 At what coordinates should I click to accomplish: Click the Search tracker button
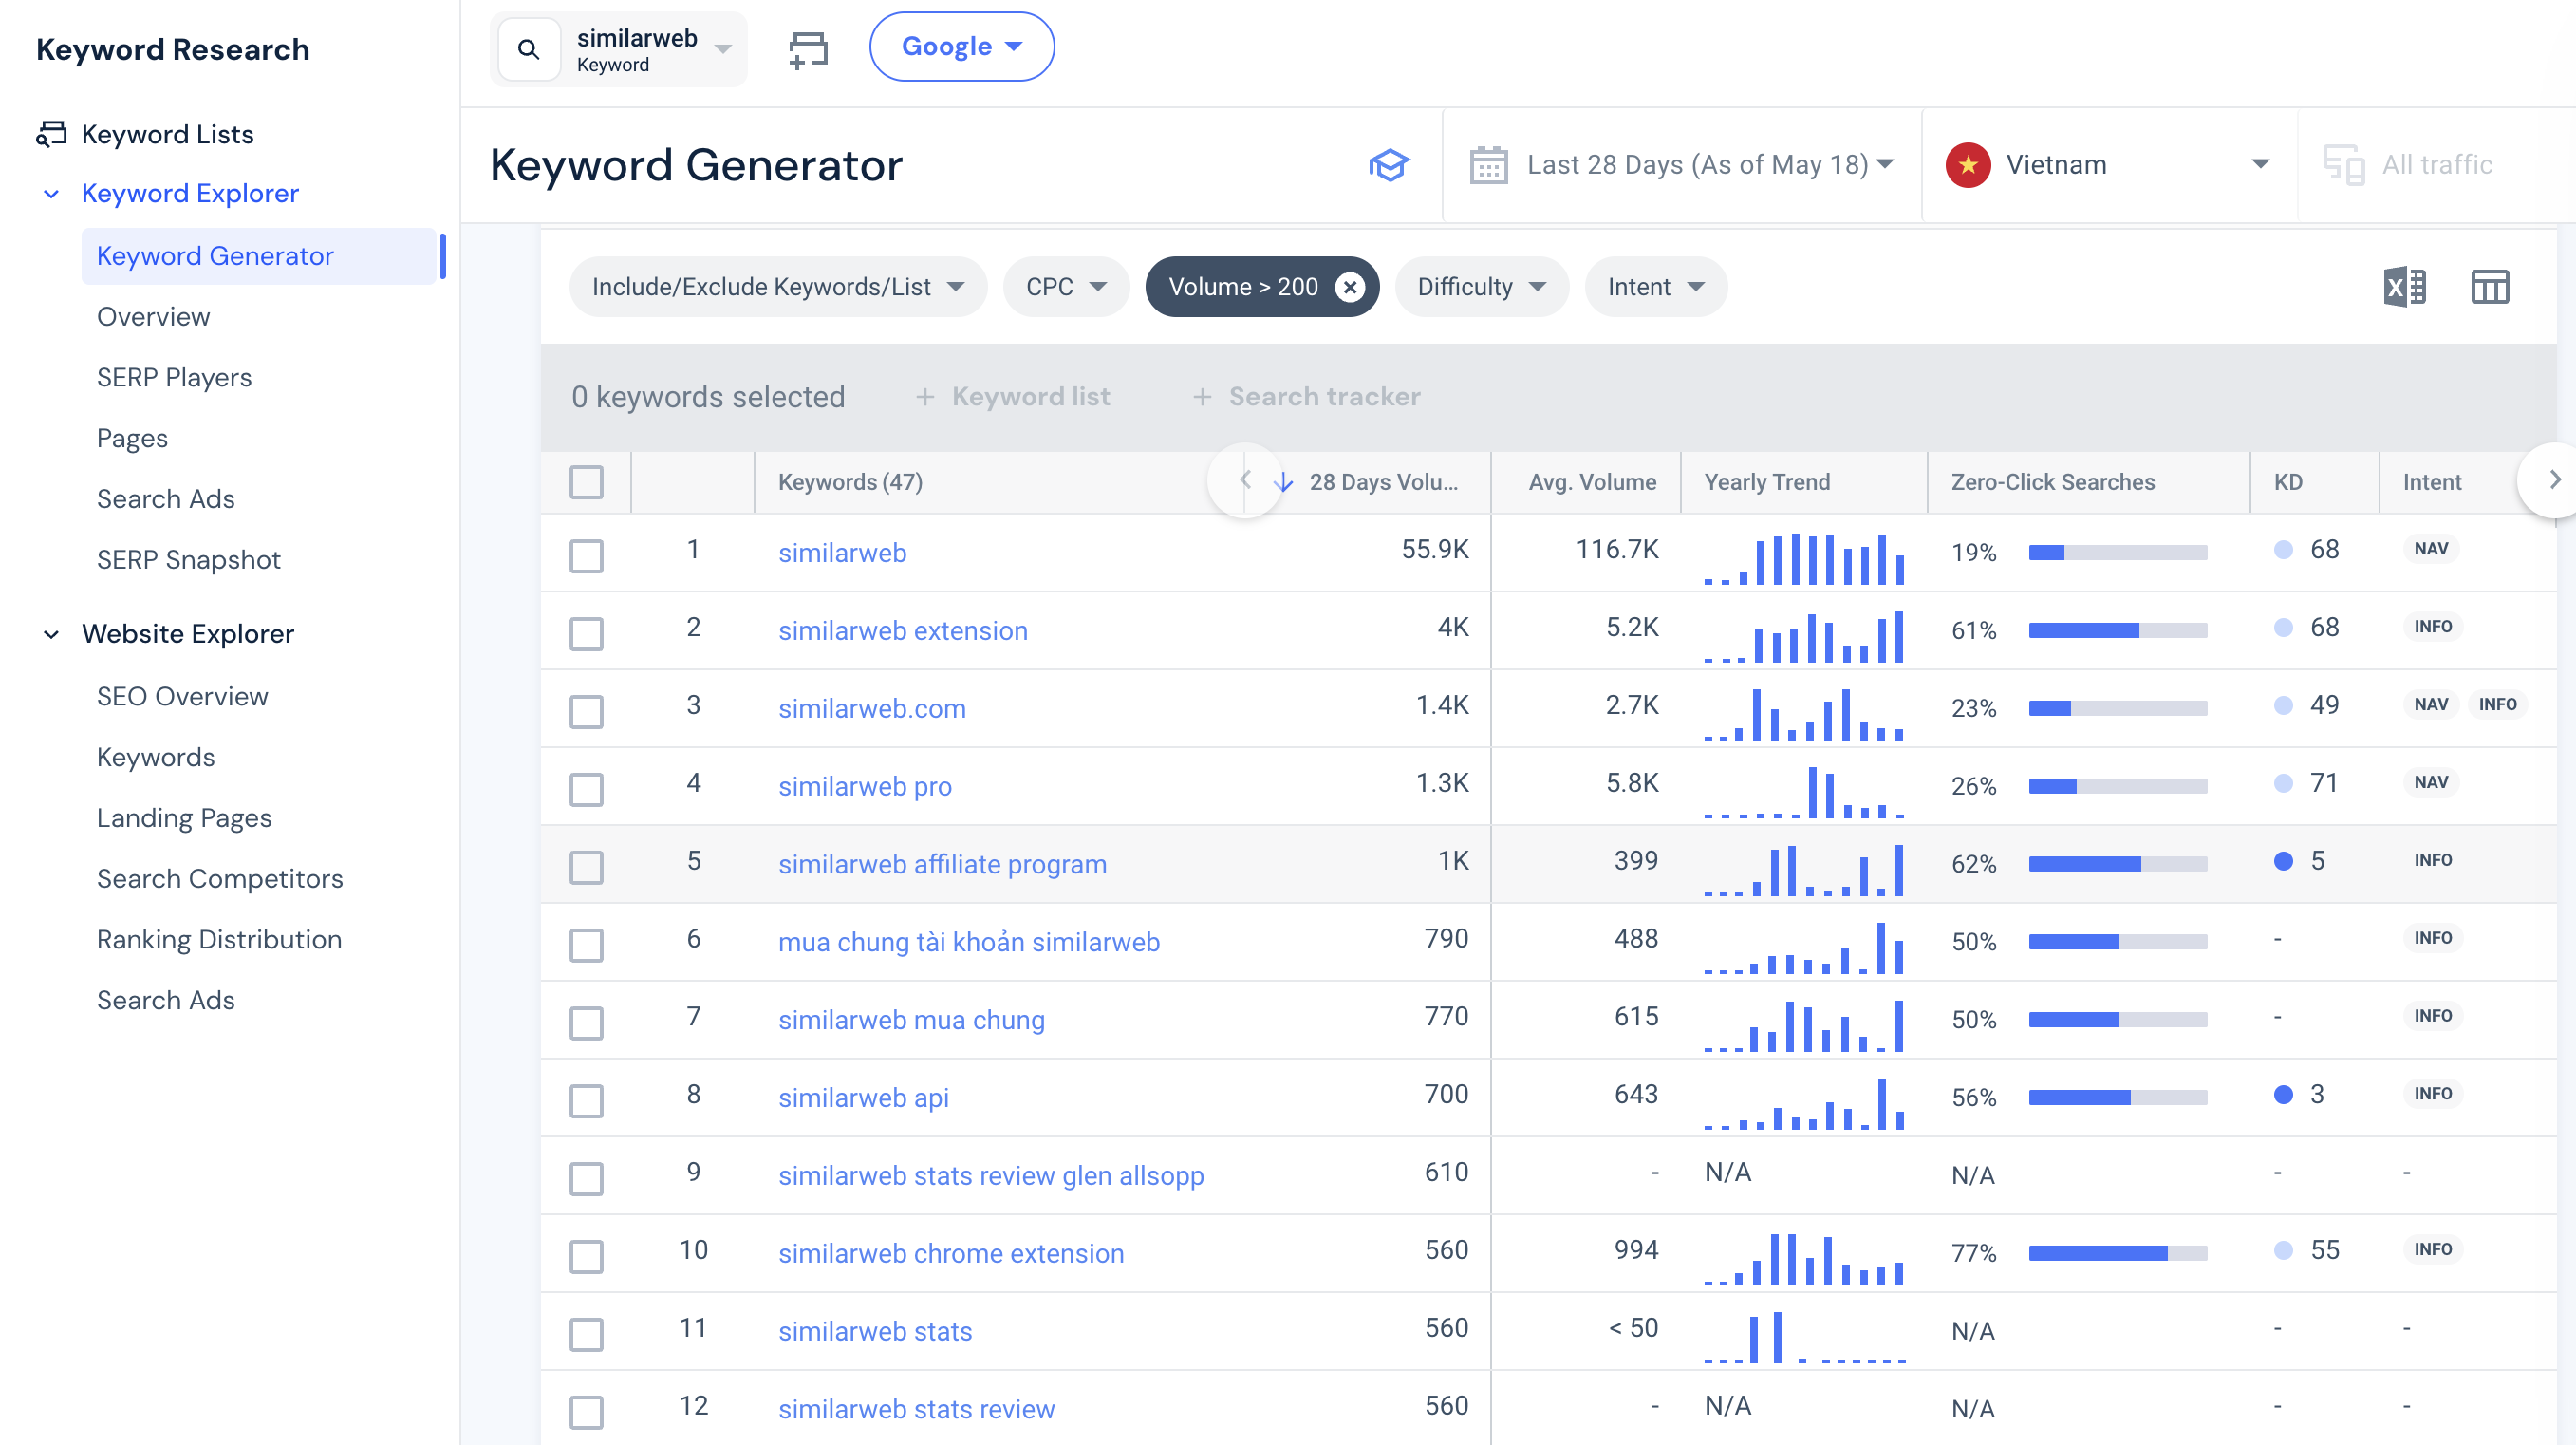(1306, 397)
